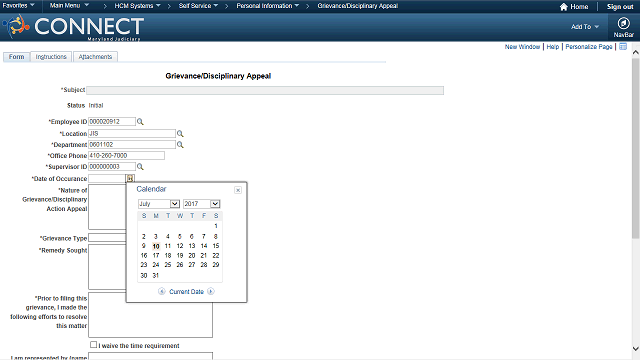Viewport: 640px width, 360px height.
Task: Open the NavBar compass icon
Action: pyautogui.click(x=623, y=23)
